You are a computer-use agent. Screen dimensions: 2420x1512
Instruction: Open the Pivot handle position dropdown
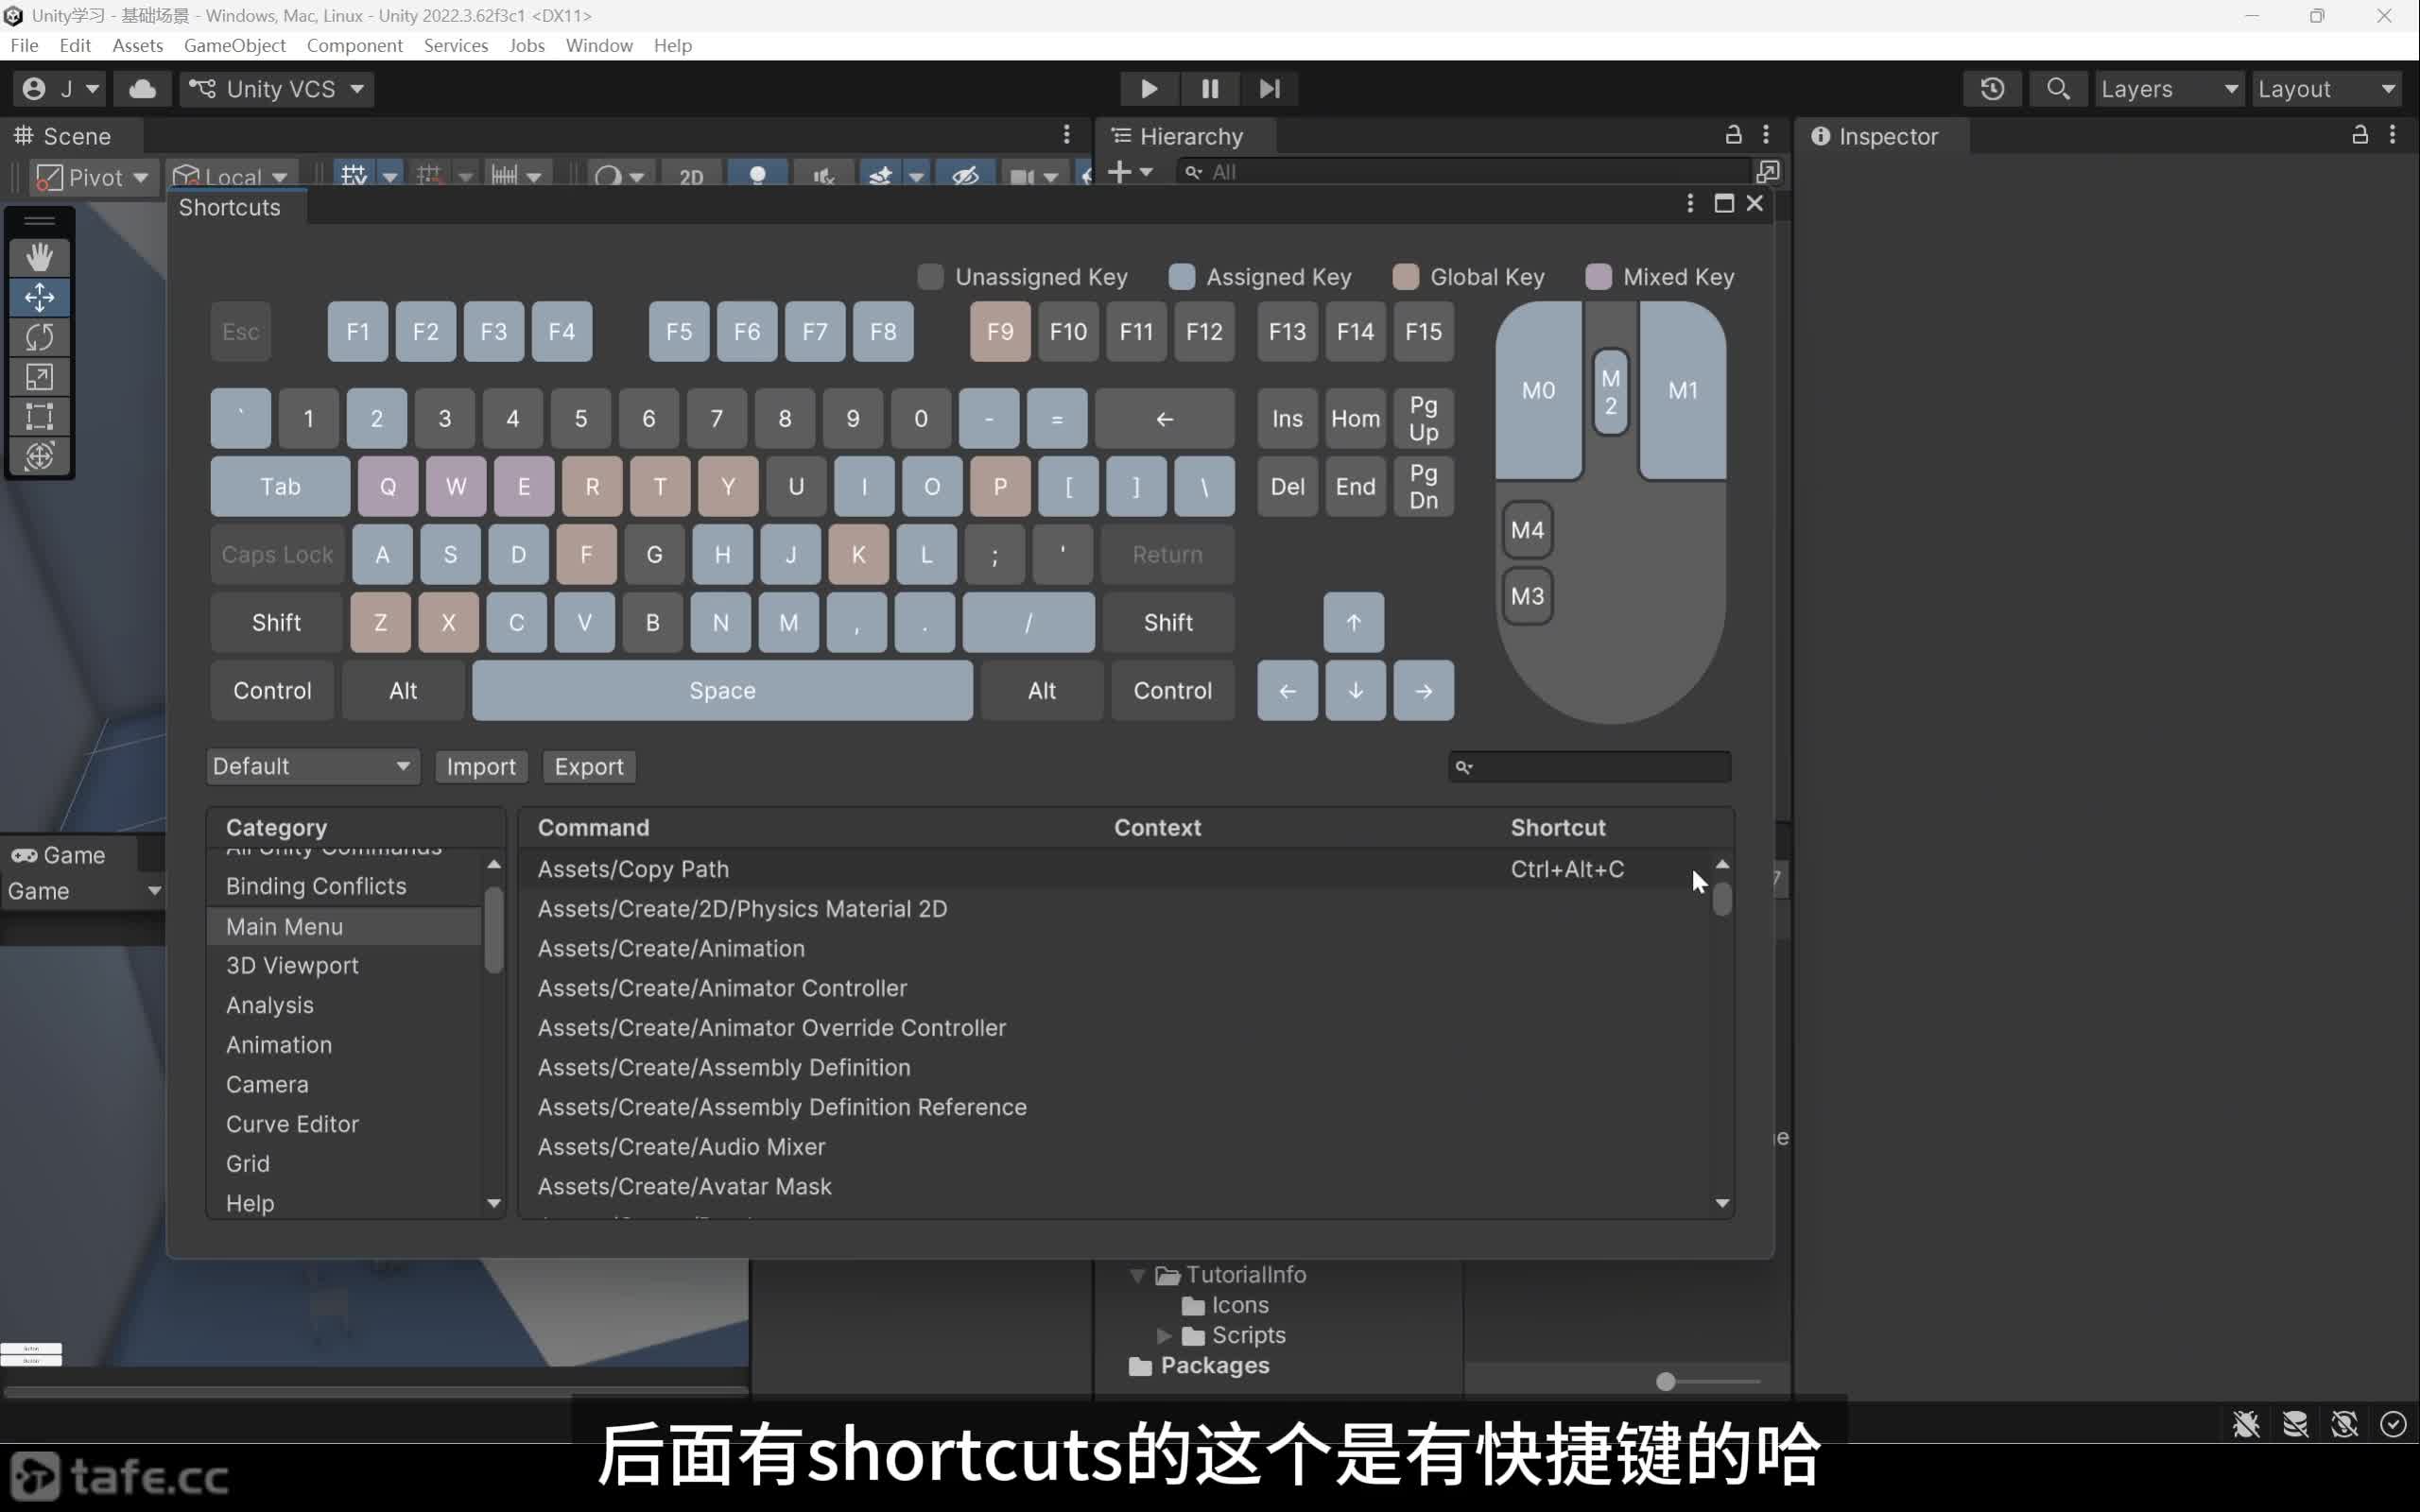[92, 178]
